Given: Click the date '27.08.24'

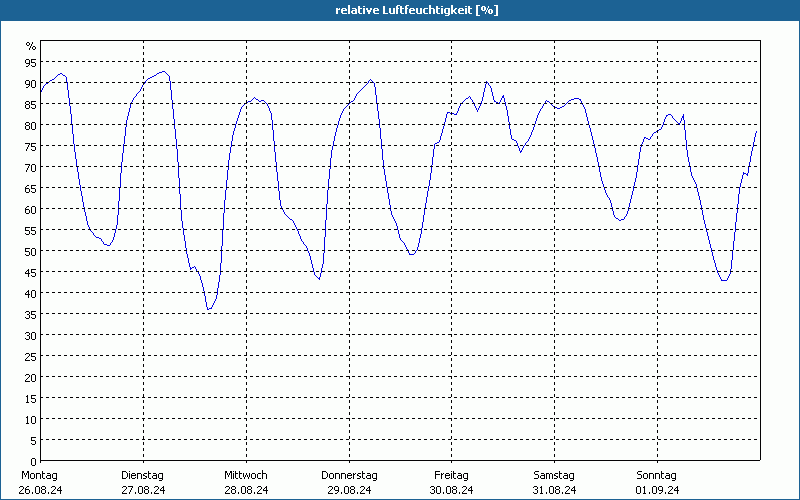Looking at the screenshot, I should (x=143, y=490).
